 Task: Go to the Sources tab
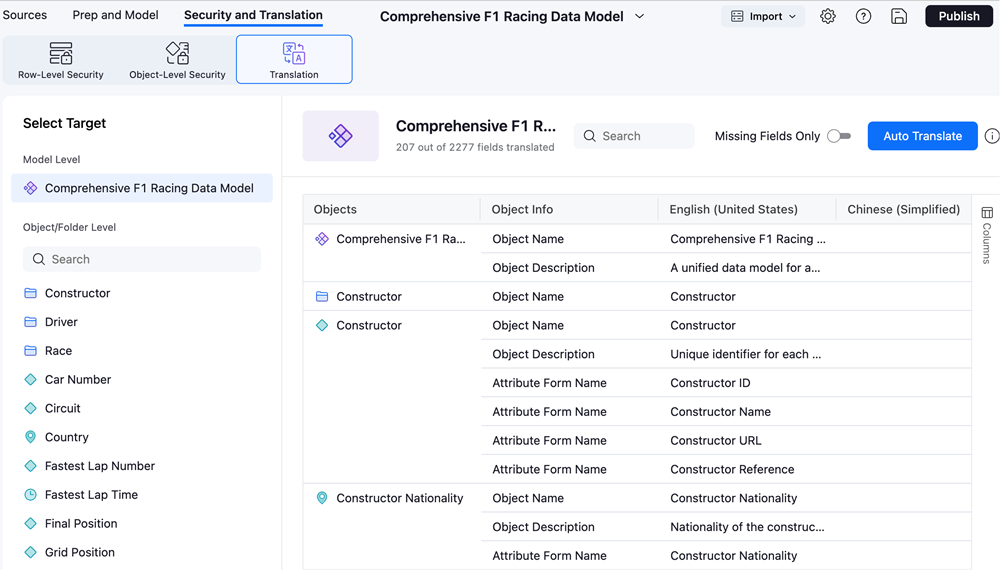pos(25,15)
